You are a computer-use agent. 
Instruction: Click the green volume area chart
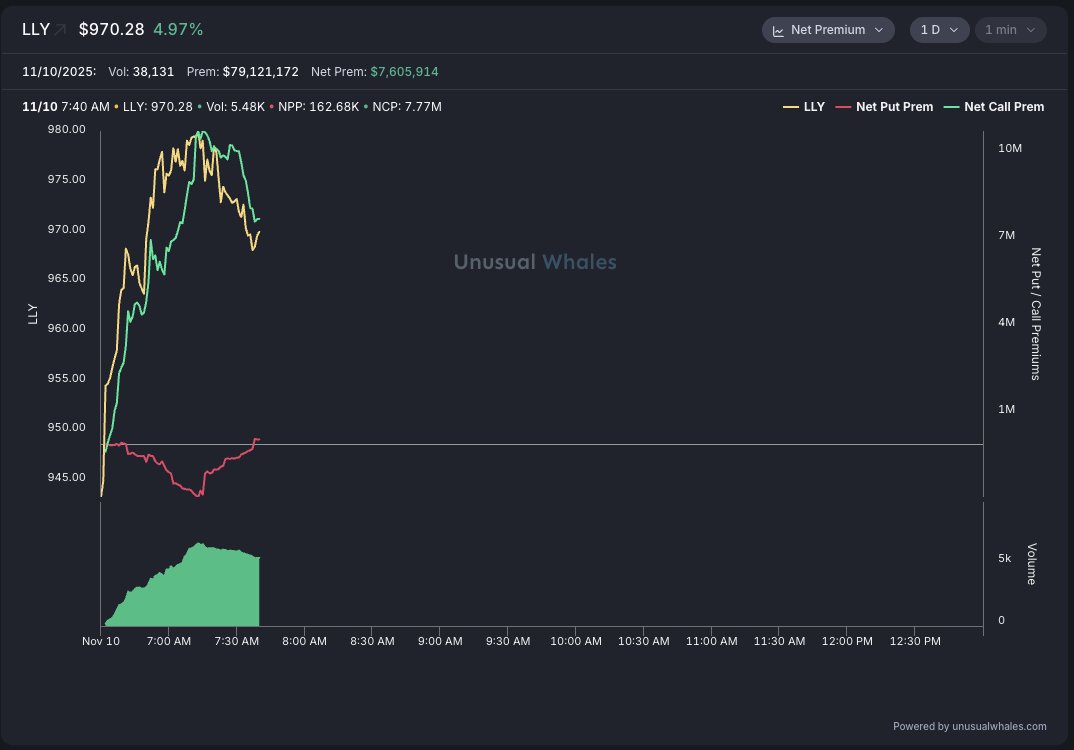pyautogui.click(x=200, y=590)
